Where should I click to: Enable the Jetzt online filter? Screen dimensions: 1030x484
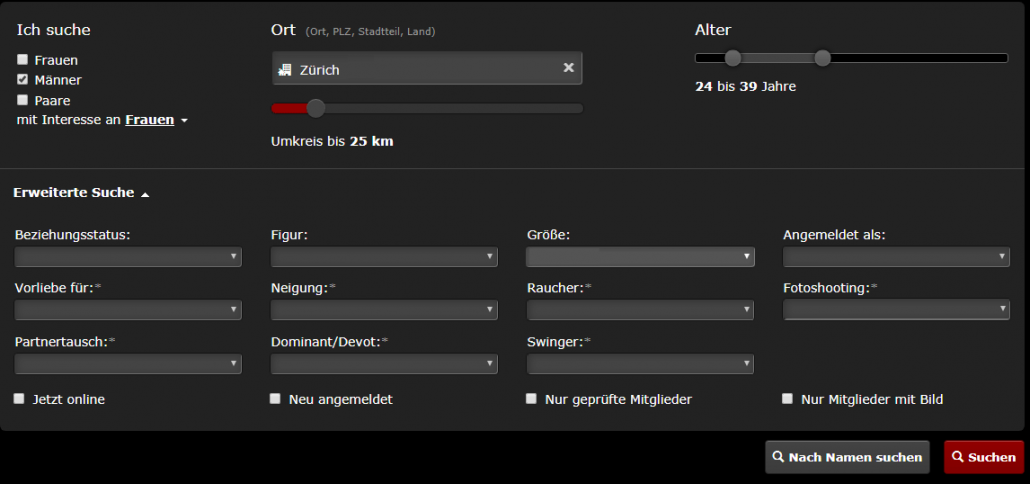(19, 399)
